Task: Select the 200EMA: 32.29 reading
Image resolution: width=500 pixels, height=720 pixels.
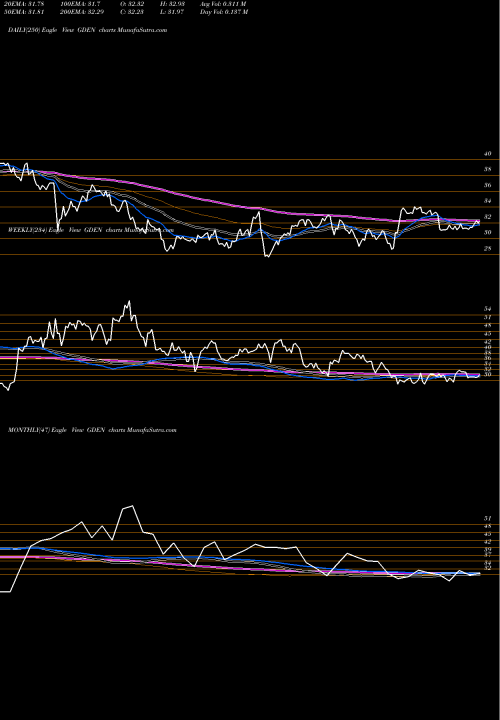Action: coord(82,12)
